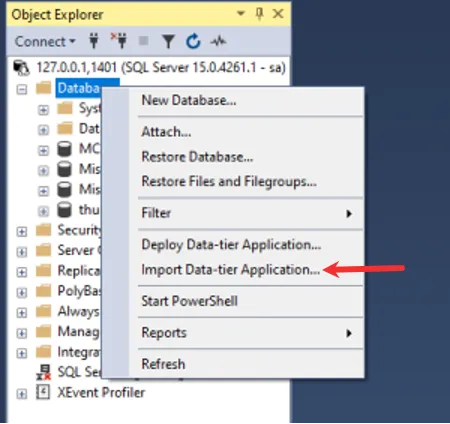The width and height of the screenshot is (450, 424).
Task: Open the Object Explorer window position dropdown arrow
Action: [x=241, y=14]
